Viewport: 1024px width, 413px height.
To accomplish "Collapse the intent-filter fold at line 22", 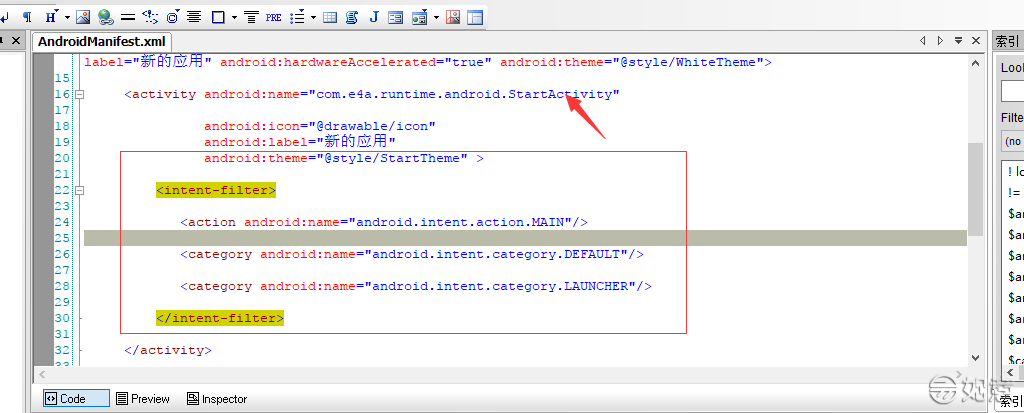I will (x=79, y=190).
